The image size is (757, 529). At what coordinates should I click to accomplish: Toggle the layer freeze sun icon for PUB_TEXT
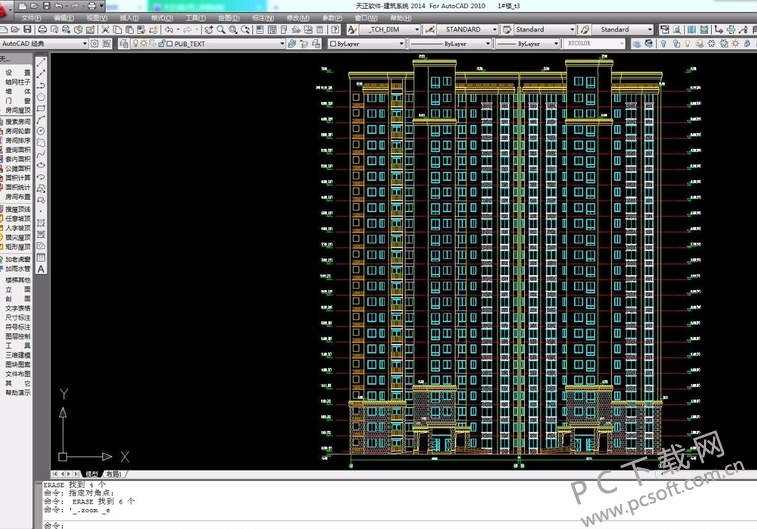click(x=144, y=44)
